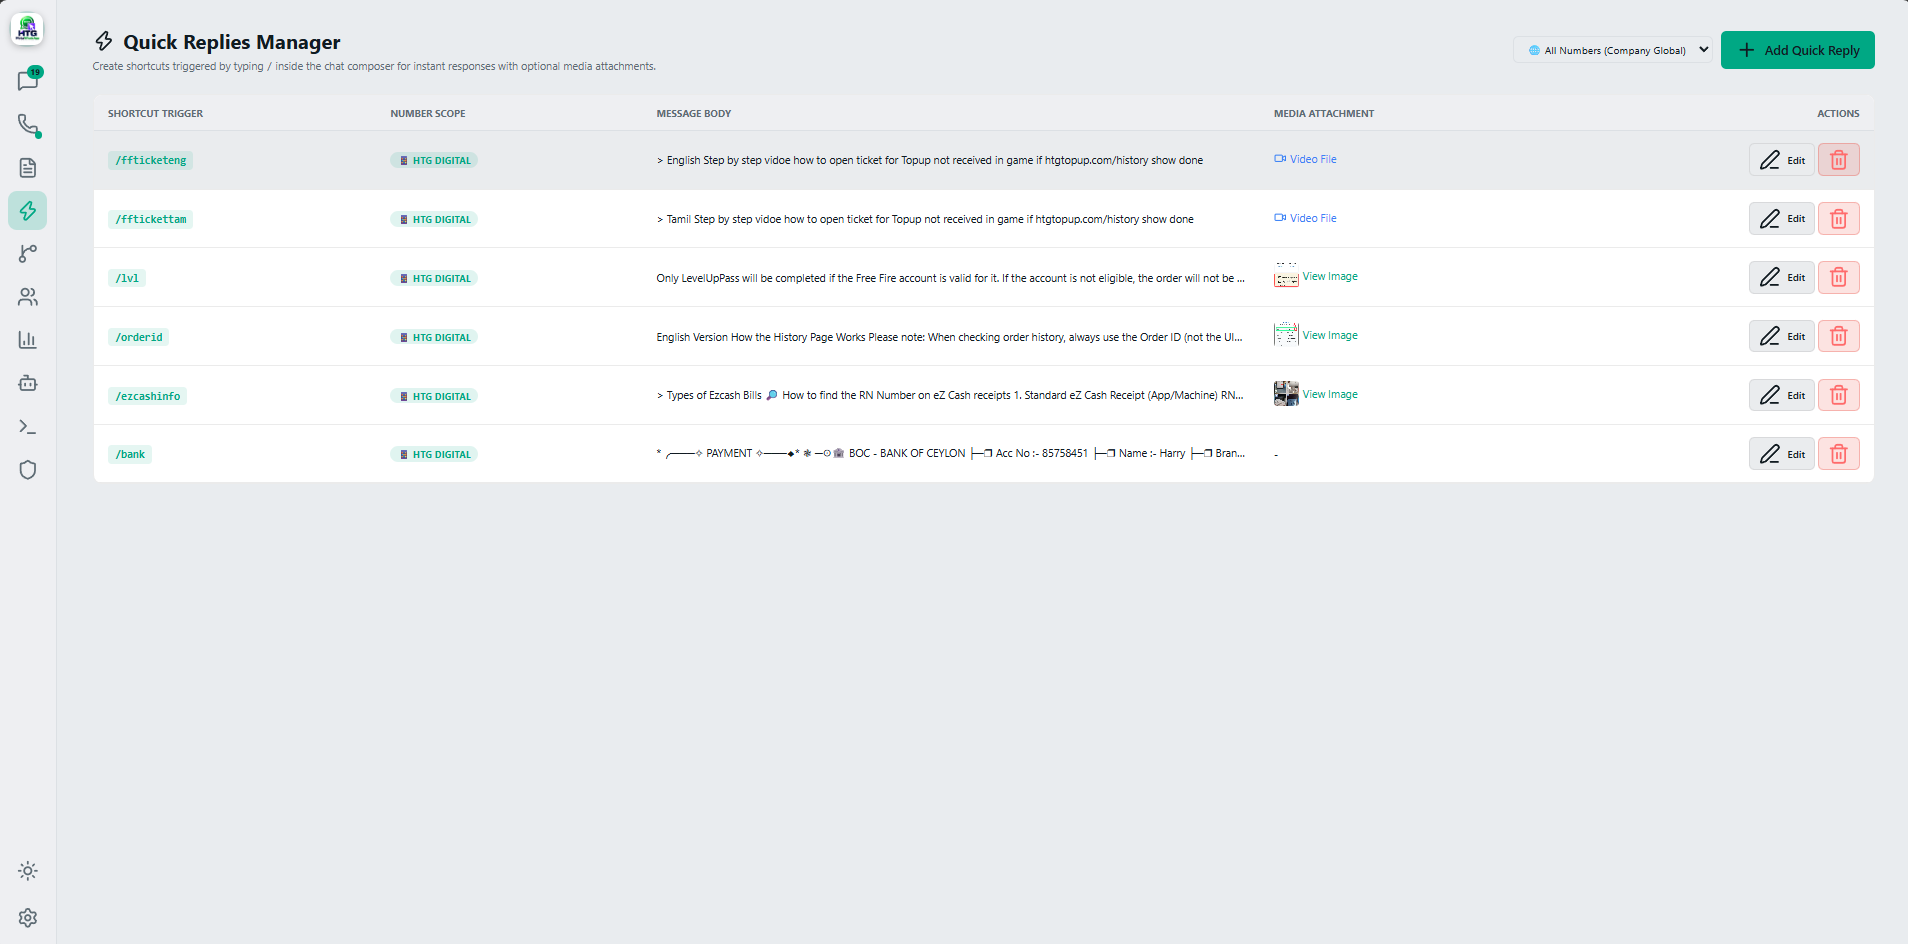Viewport: 1908px width, 944px height.
Task: Delete the /ffticketkettam quick reply
Action: click(1838, 219)
